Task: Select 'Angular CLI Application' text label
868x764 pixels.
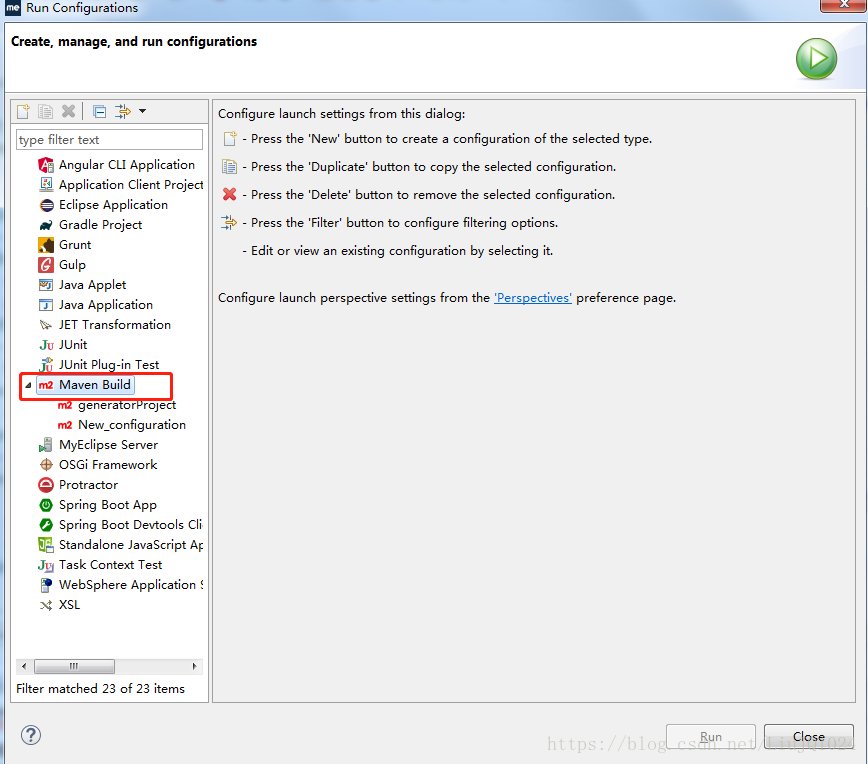Action: 127,165
